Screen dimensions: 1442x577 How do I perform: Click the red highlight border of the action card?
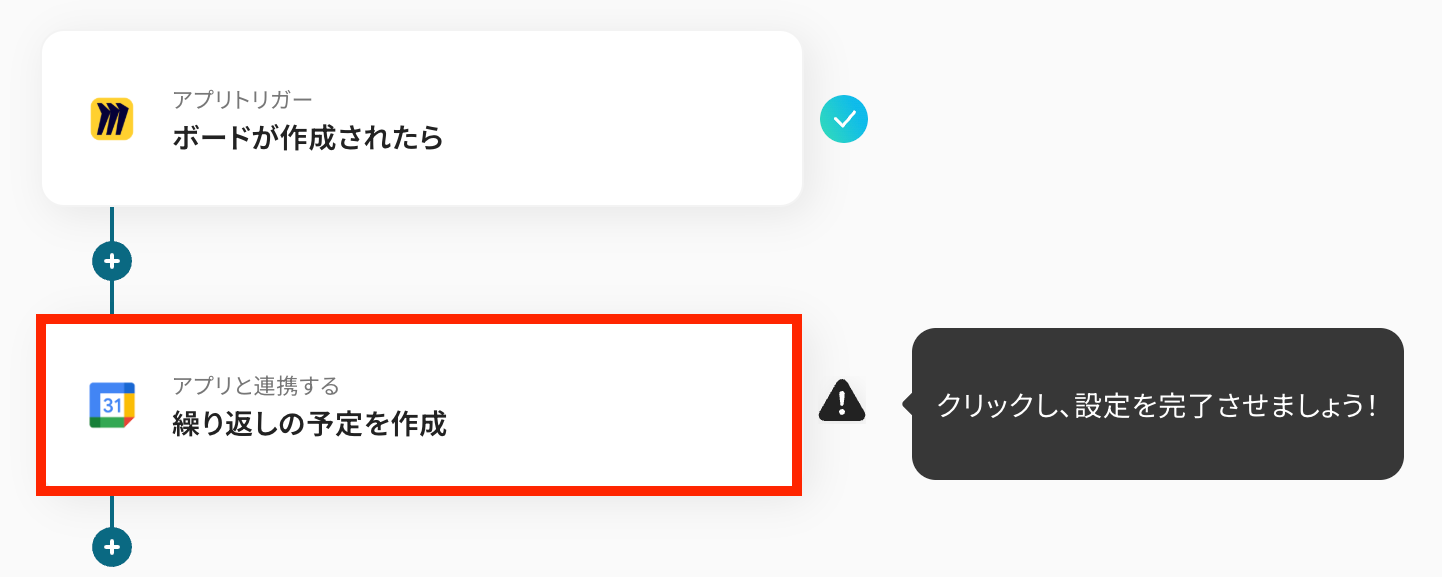pyautogui.click(x=420, y=321)
